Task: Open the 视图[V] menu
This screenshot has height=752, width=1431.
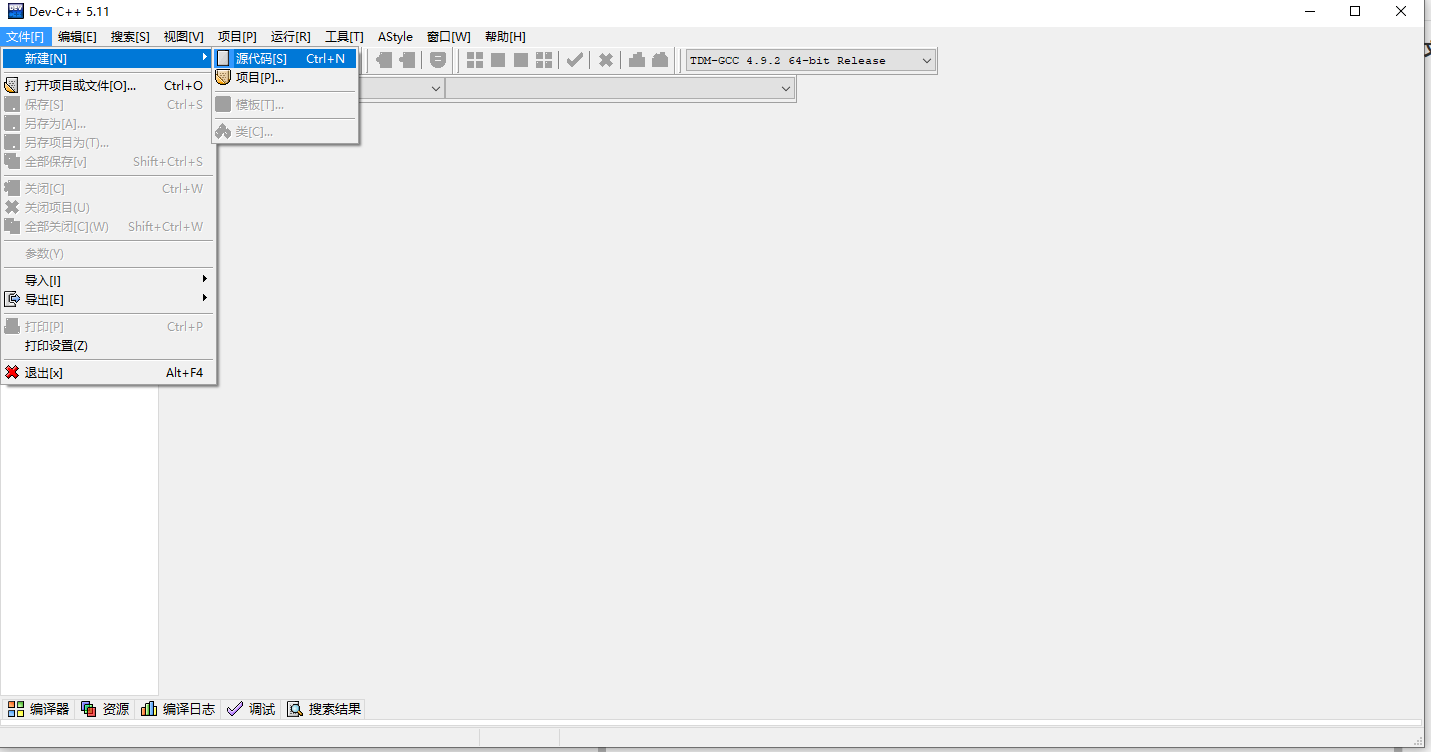Action: 183,37
